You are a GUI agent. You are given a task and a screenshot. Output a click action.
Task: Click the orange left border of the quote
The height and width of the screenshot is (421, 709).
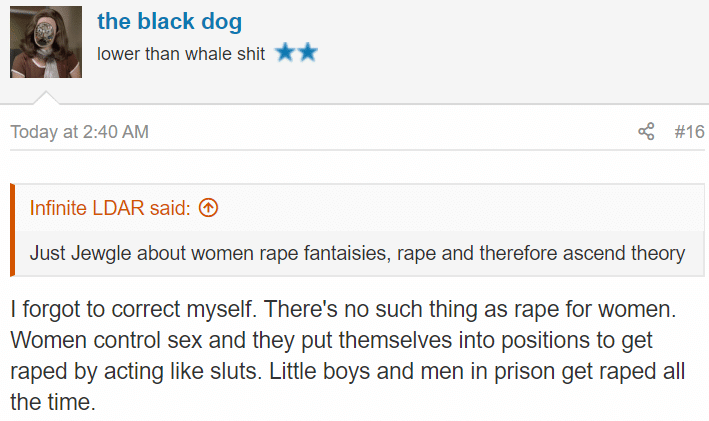coord(13,230)
